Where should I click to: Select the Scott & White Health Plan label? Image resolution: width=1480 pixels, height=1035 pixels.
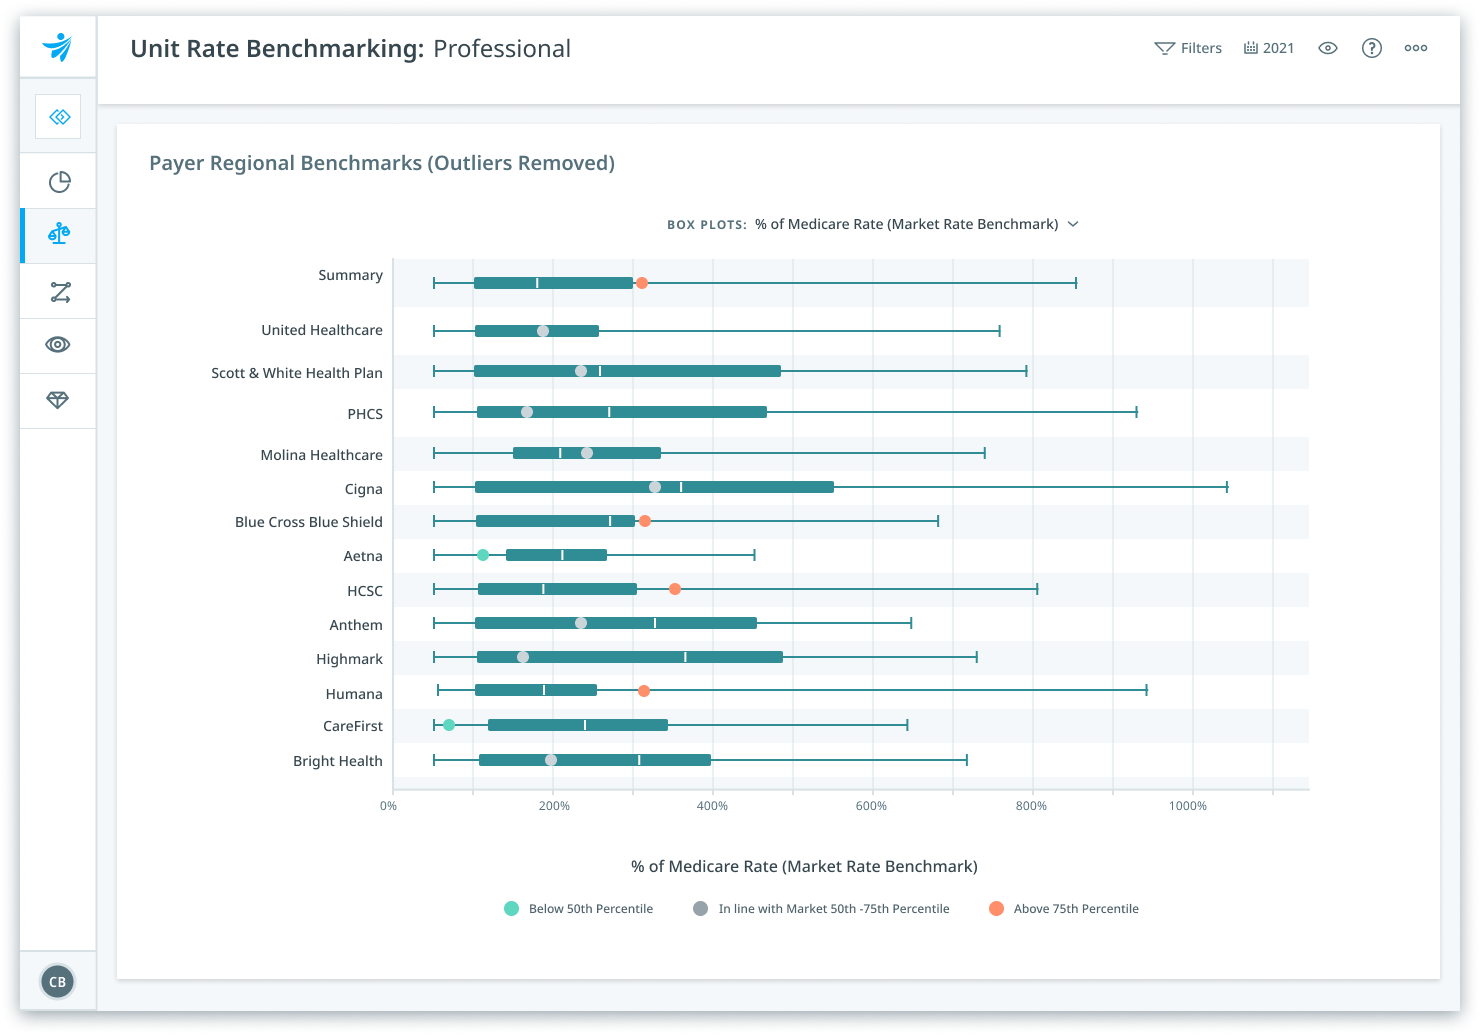click(x=297, y=373)
